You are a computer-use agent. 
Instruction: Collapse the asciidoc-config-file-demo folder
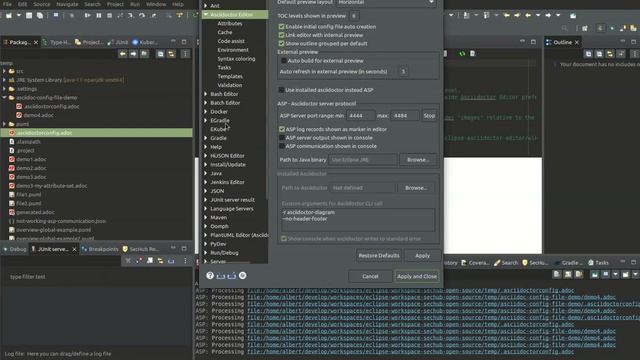(x=4, y=98)
